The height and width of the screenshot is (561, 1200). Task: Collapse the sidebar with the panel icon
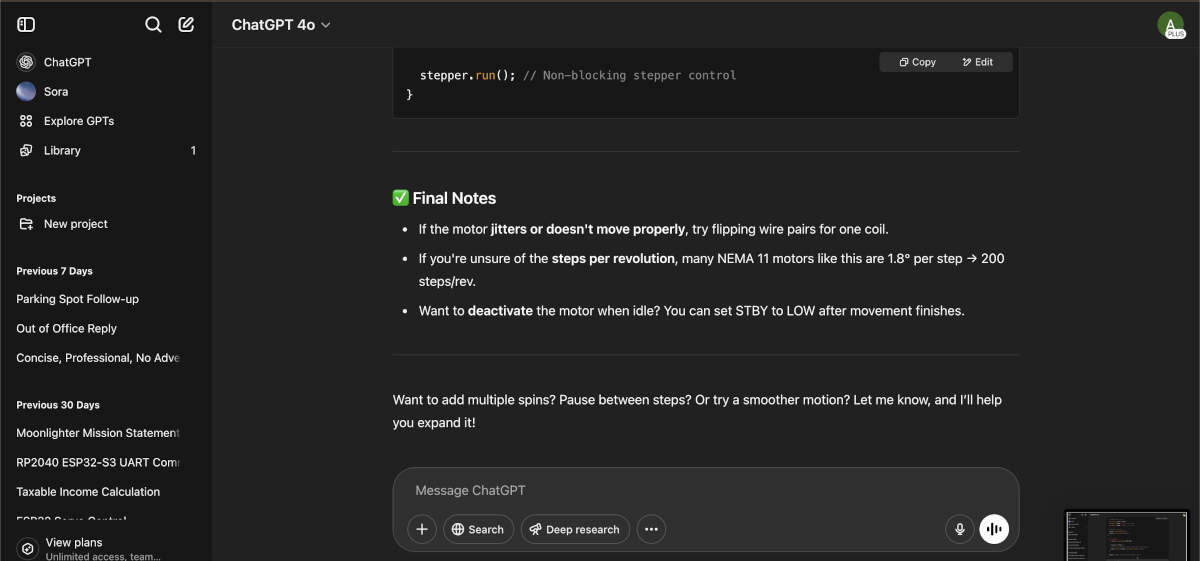pyautogui.click(x=27, y=24)
